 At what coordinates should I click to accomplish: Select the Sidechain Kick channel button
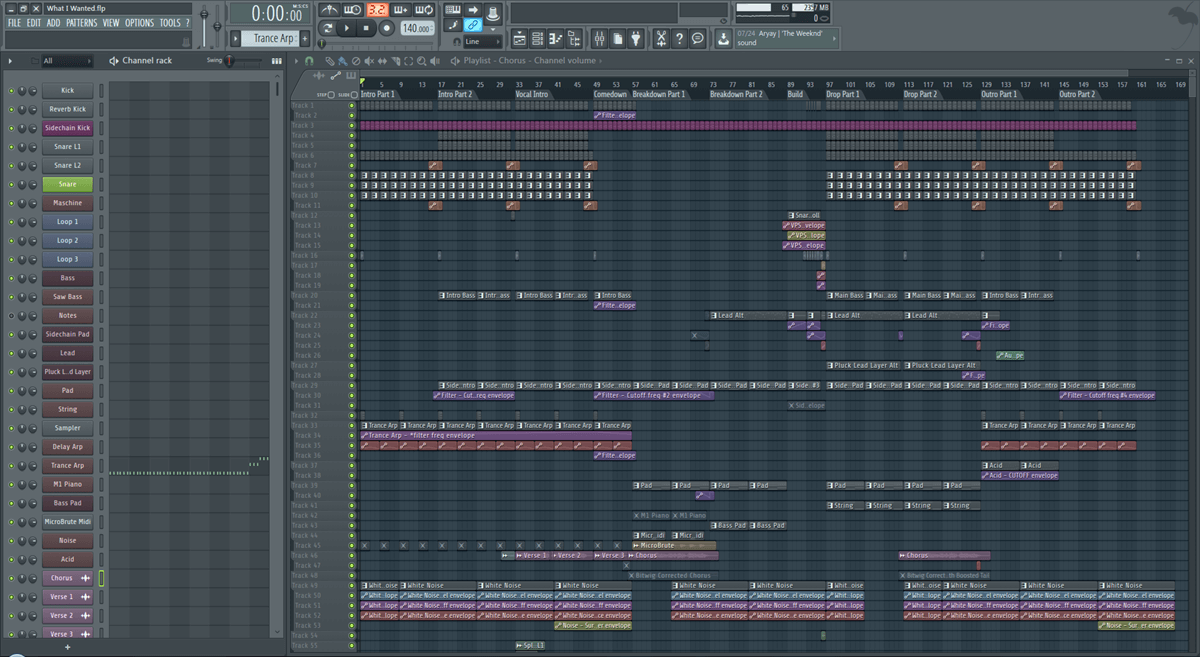coord(67,128)
